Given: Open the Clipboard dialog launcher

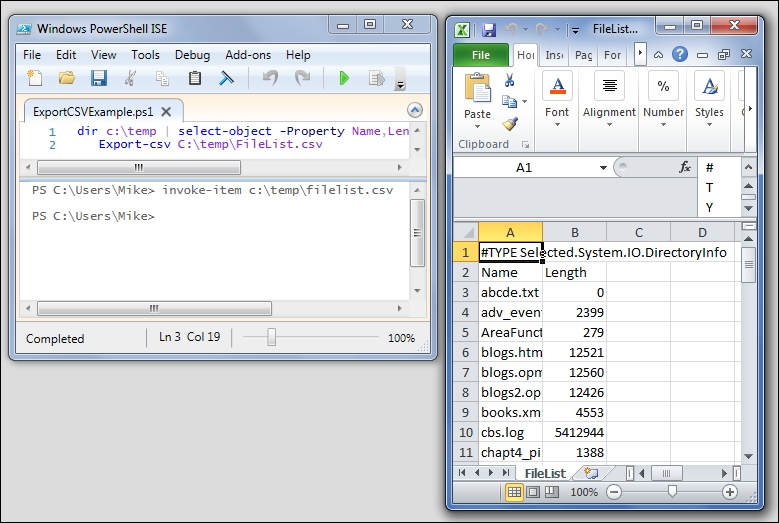Looking at the screenshot, I should pos(525,145).
